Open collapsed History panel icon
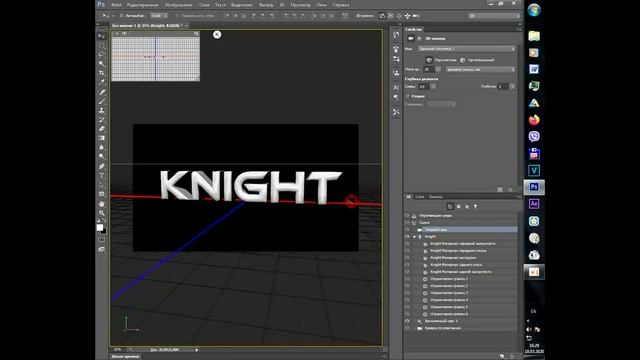The width and height of the screenshot is (640, 360). pos(396,36)
